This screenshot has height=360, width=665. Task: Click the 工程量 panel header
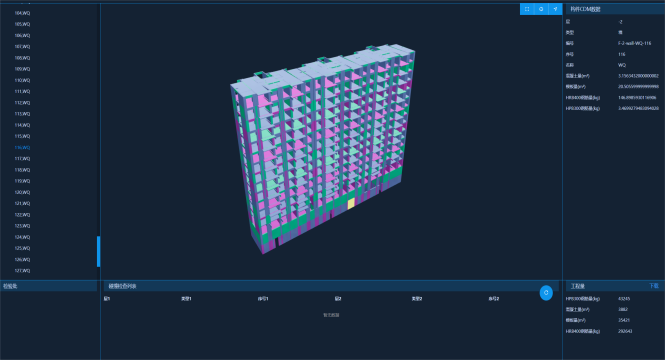[x=578, y=286]
